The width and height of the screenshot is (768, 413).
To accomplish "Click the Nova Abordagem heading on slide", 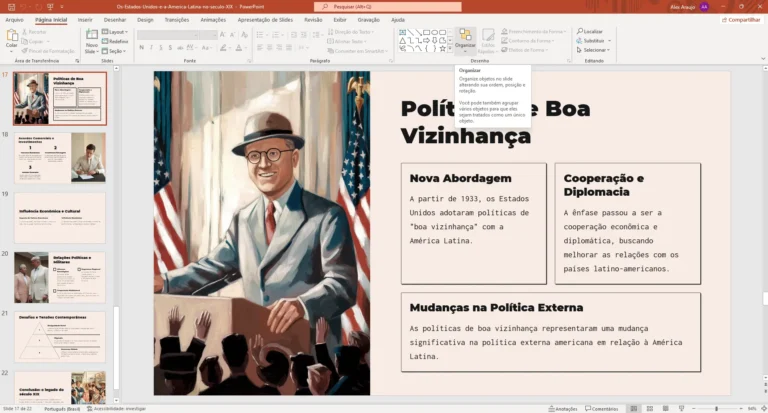I will coord(460,178).
